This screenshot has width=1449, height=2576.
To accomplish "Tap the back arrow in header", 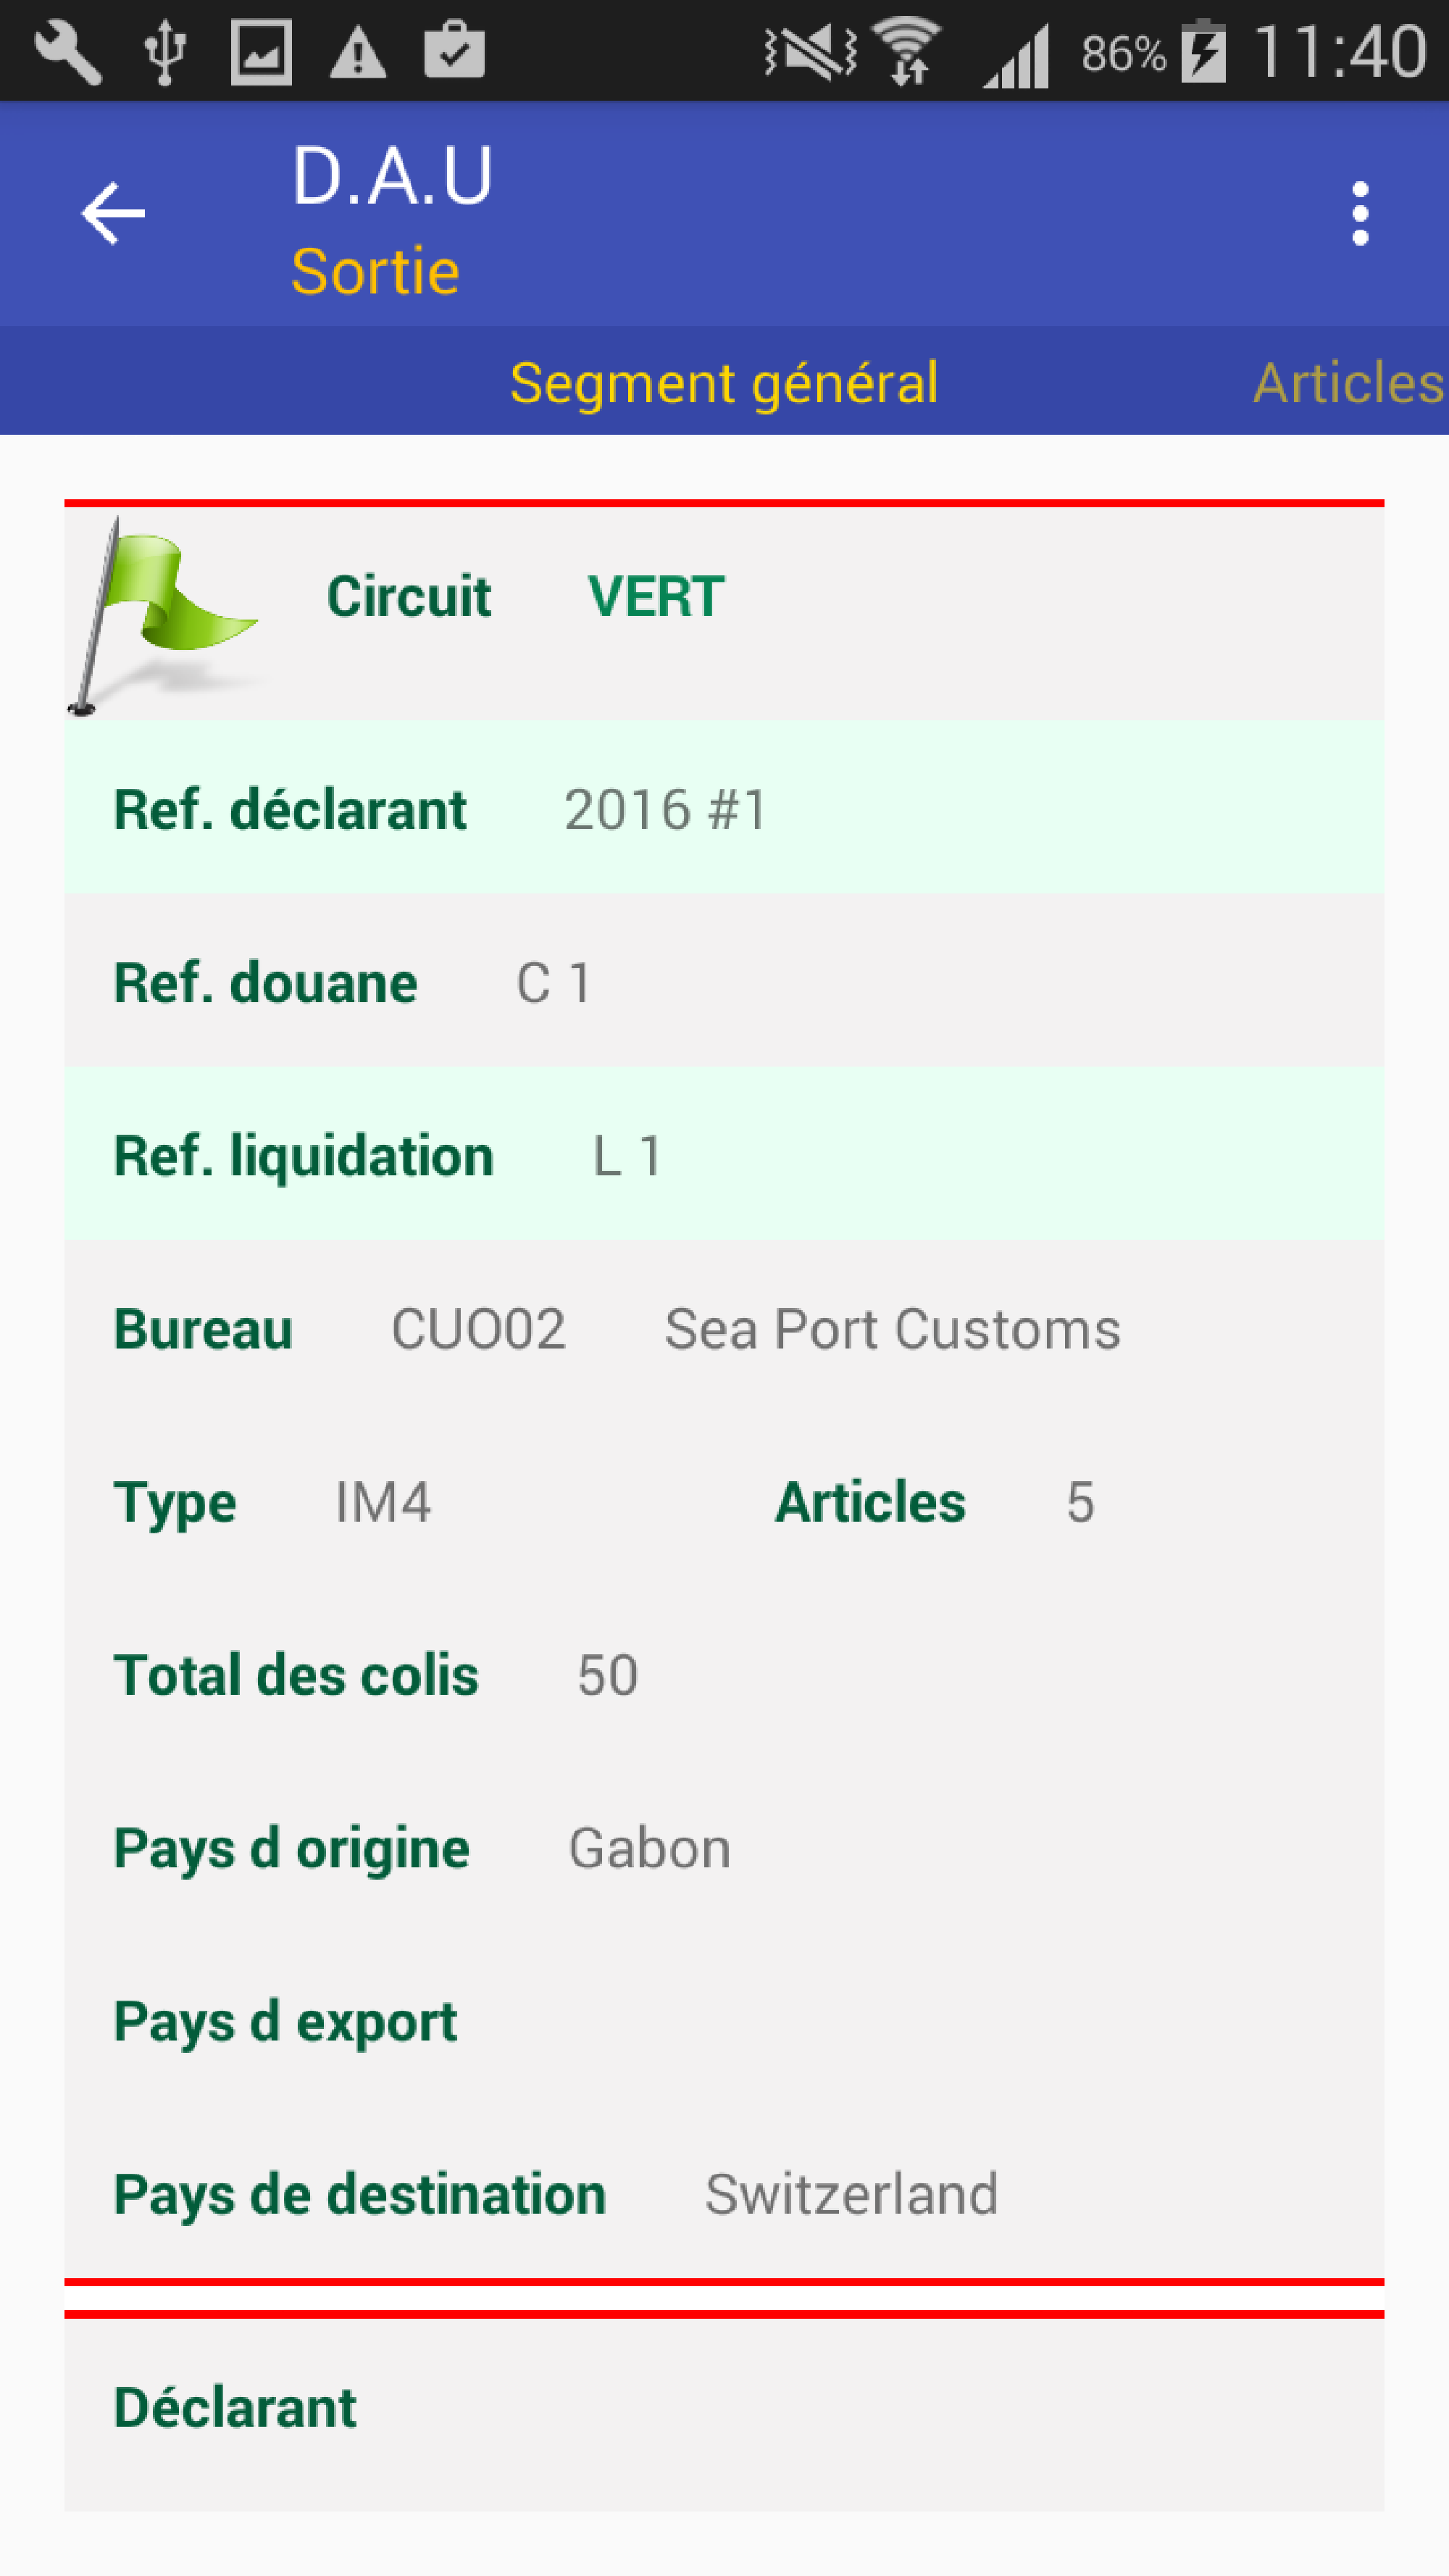I will [113, 213].
